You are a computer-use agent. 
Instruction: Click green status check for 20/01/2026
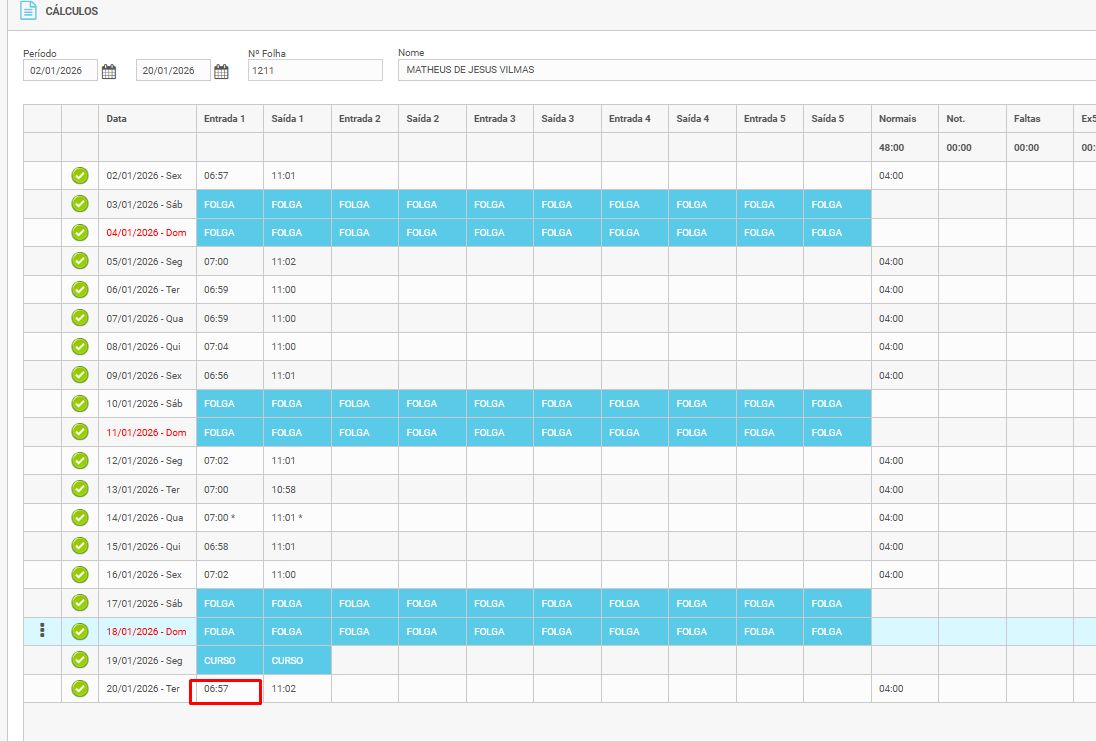(x=80, y=689)
